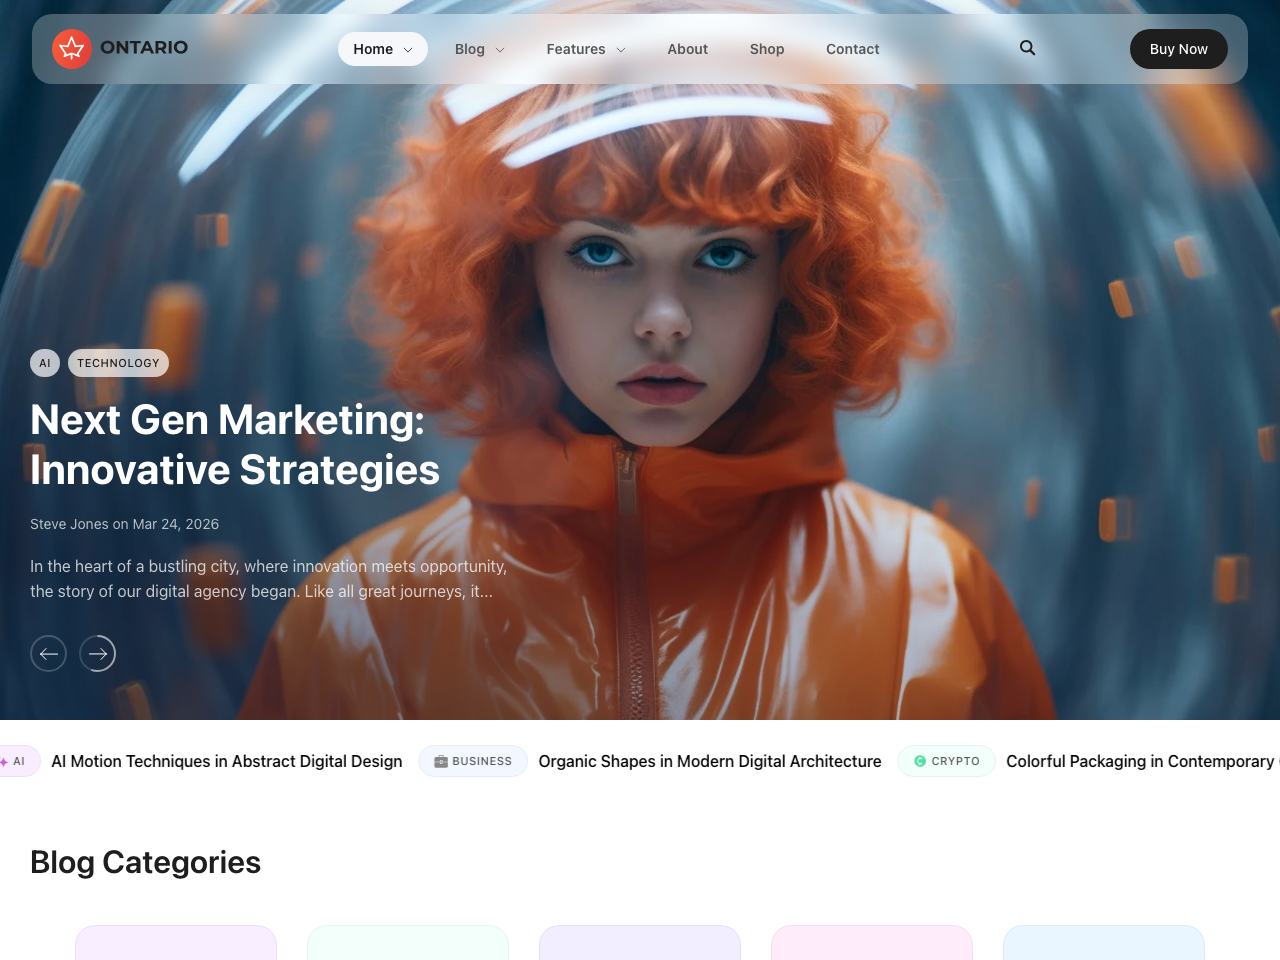Viewport: 1280px width, 960px height.
Task: Click the Crypto category badge in ticker
Action: [x=946, y=761]
